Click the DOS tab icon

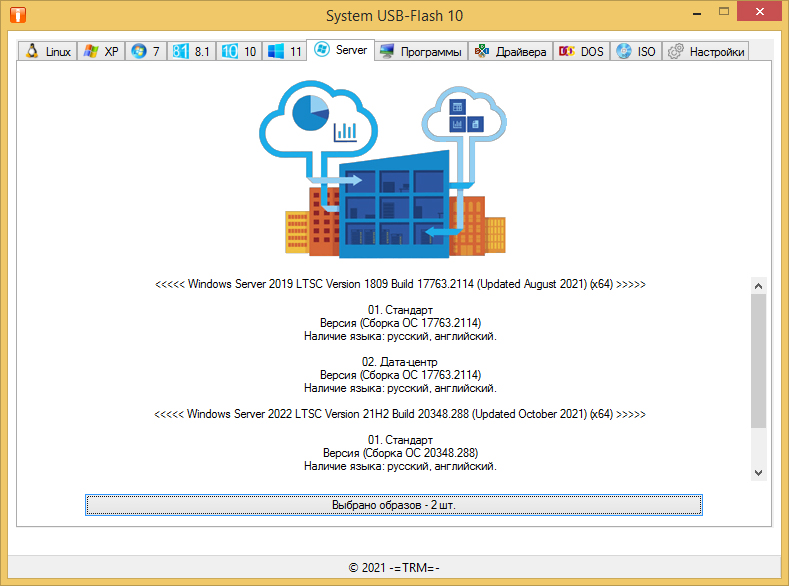567,51
